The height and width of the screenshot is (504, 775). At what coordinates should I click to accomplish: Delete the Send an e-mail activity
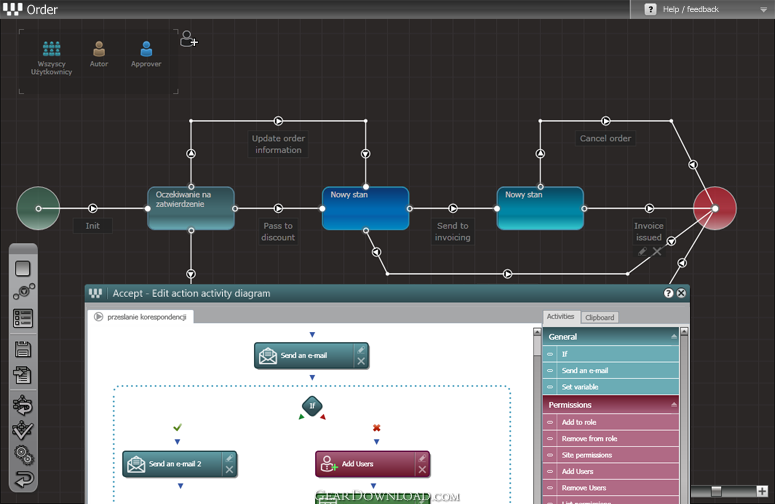click(361, 361)
